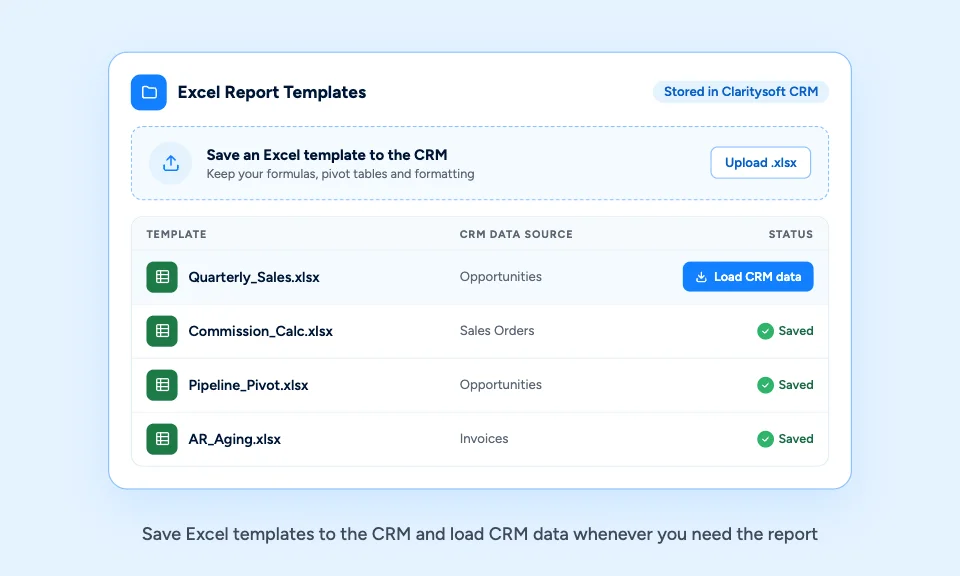The width and height of the screenshot is (960, 576).
Task: Click the Invoices data source cell
Action: click(484, 438)
